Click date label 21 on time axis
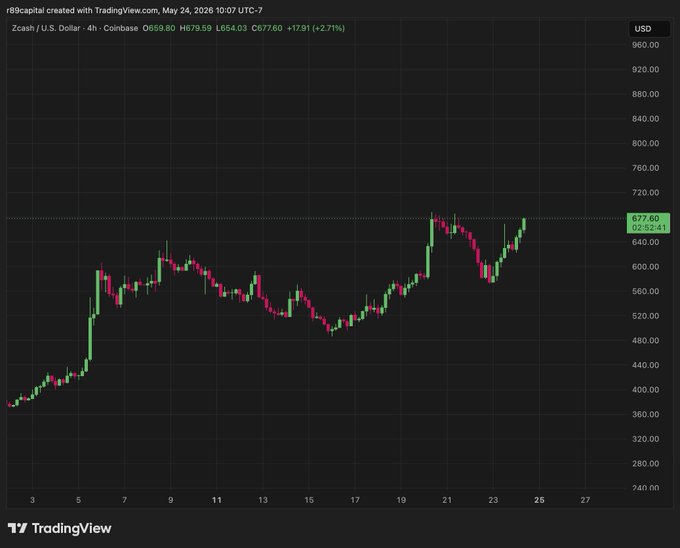 tap(447, 500)
